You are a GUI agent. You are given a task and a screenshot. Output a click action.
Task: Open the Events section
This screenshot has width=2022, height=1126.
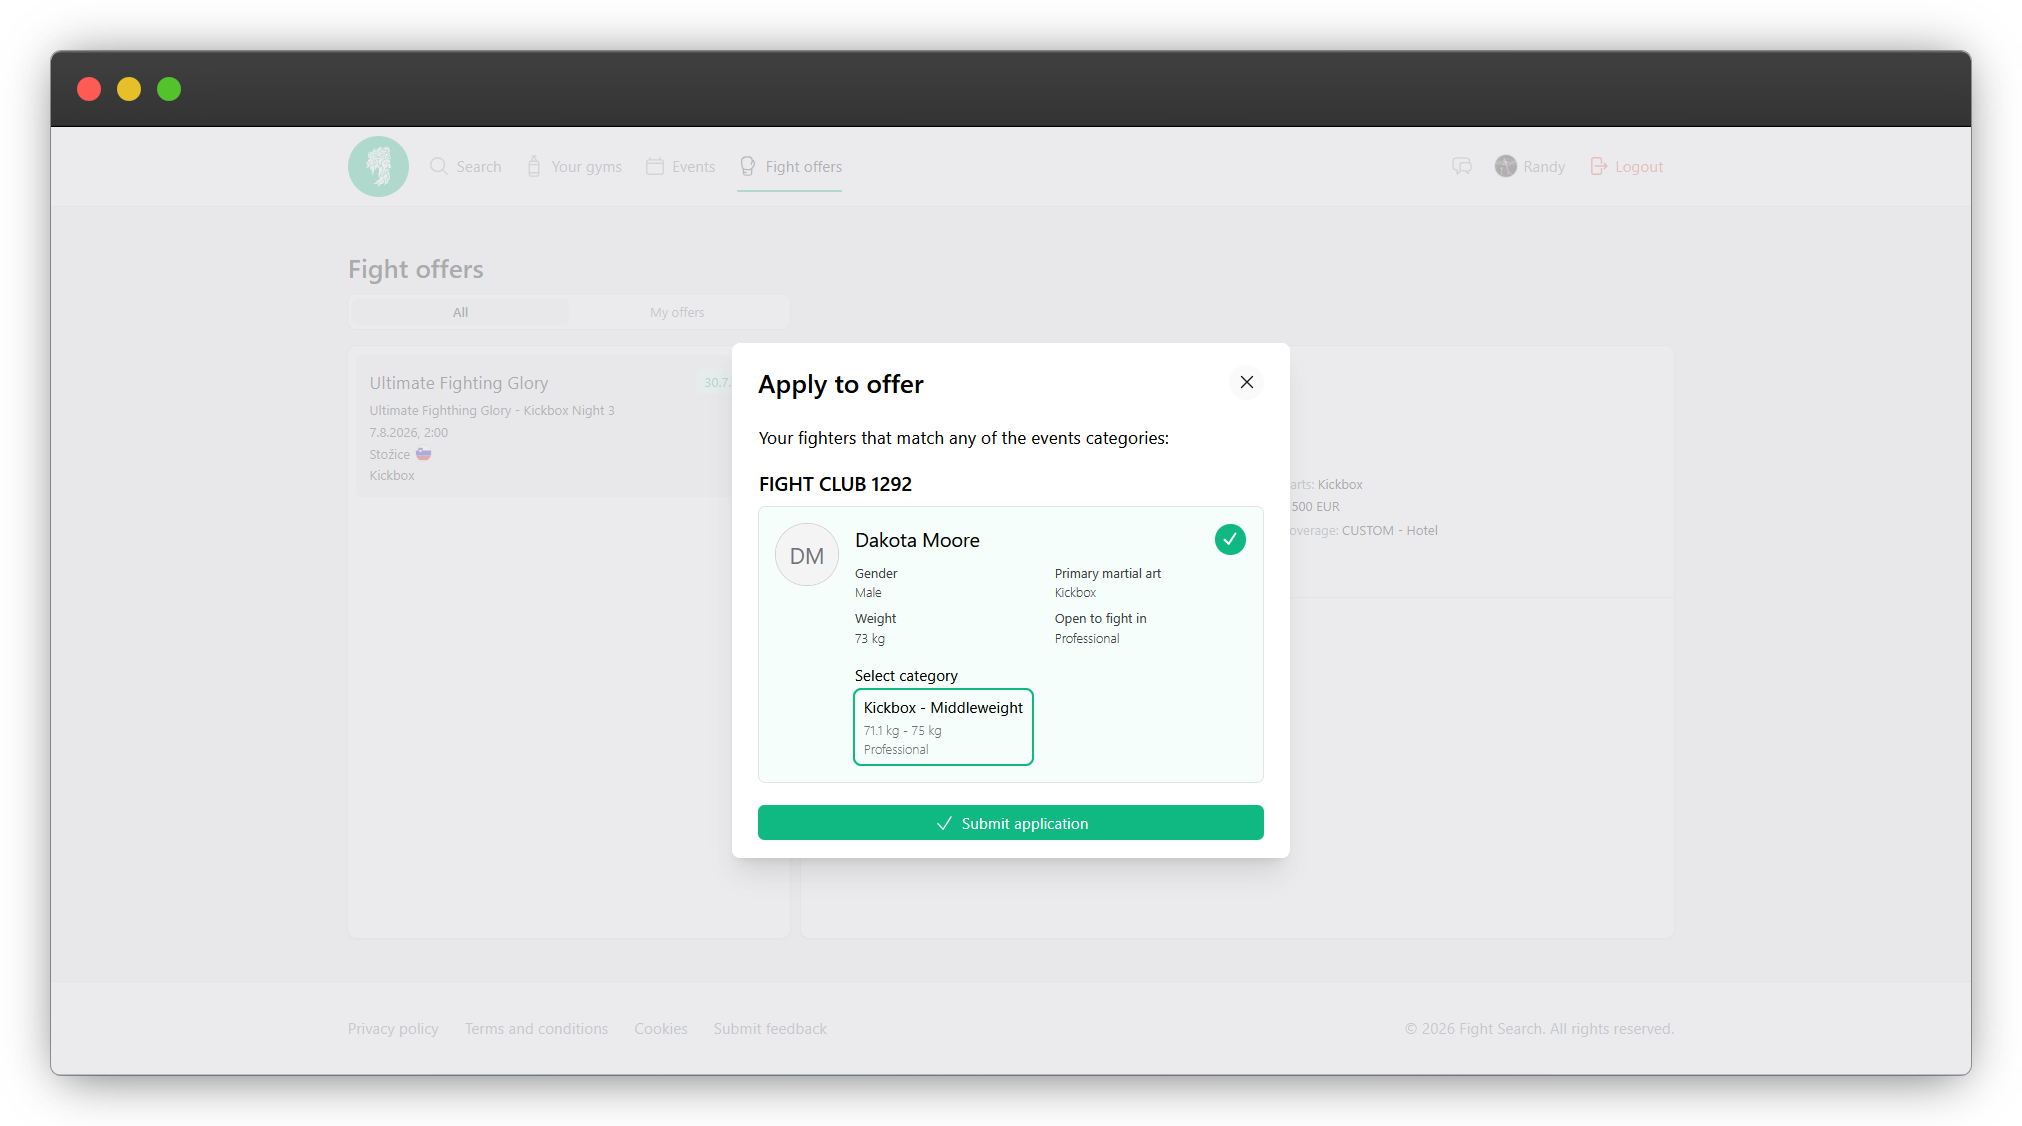pyautogui.click(x=681, y=166)
